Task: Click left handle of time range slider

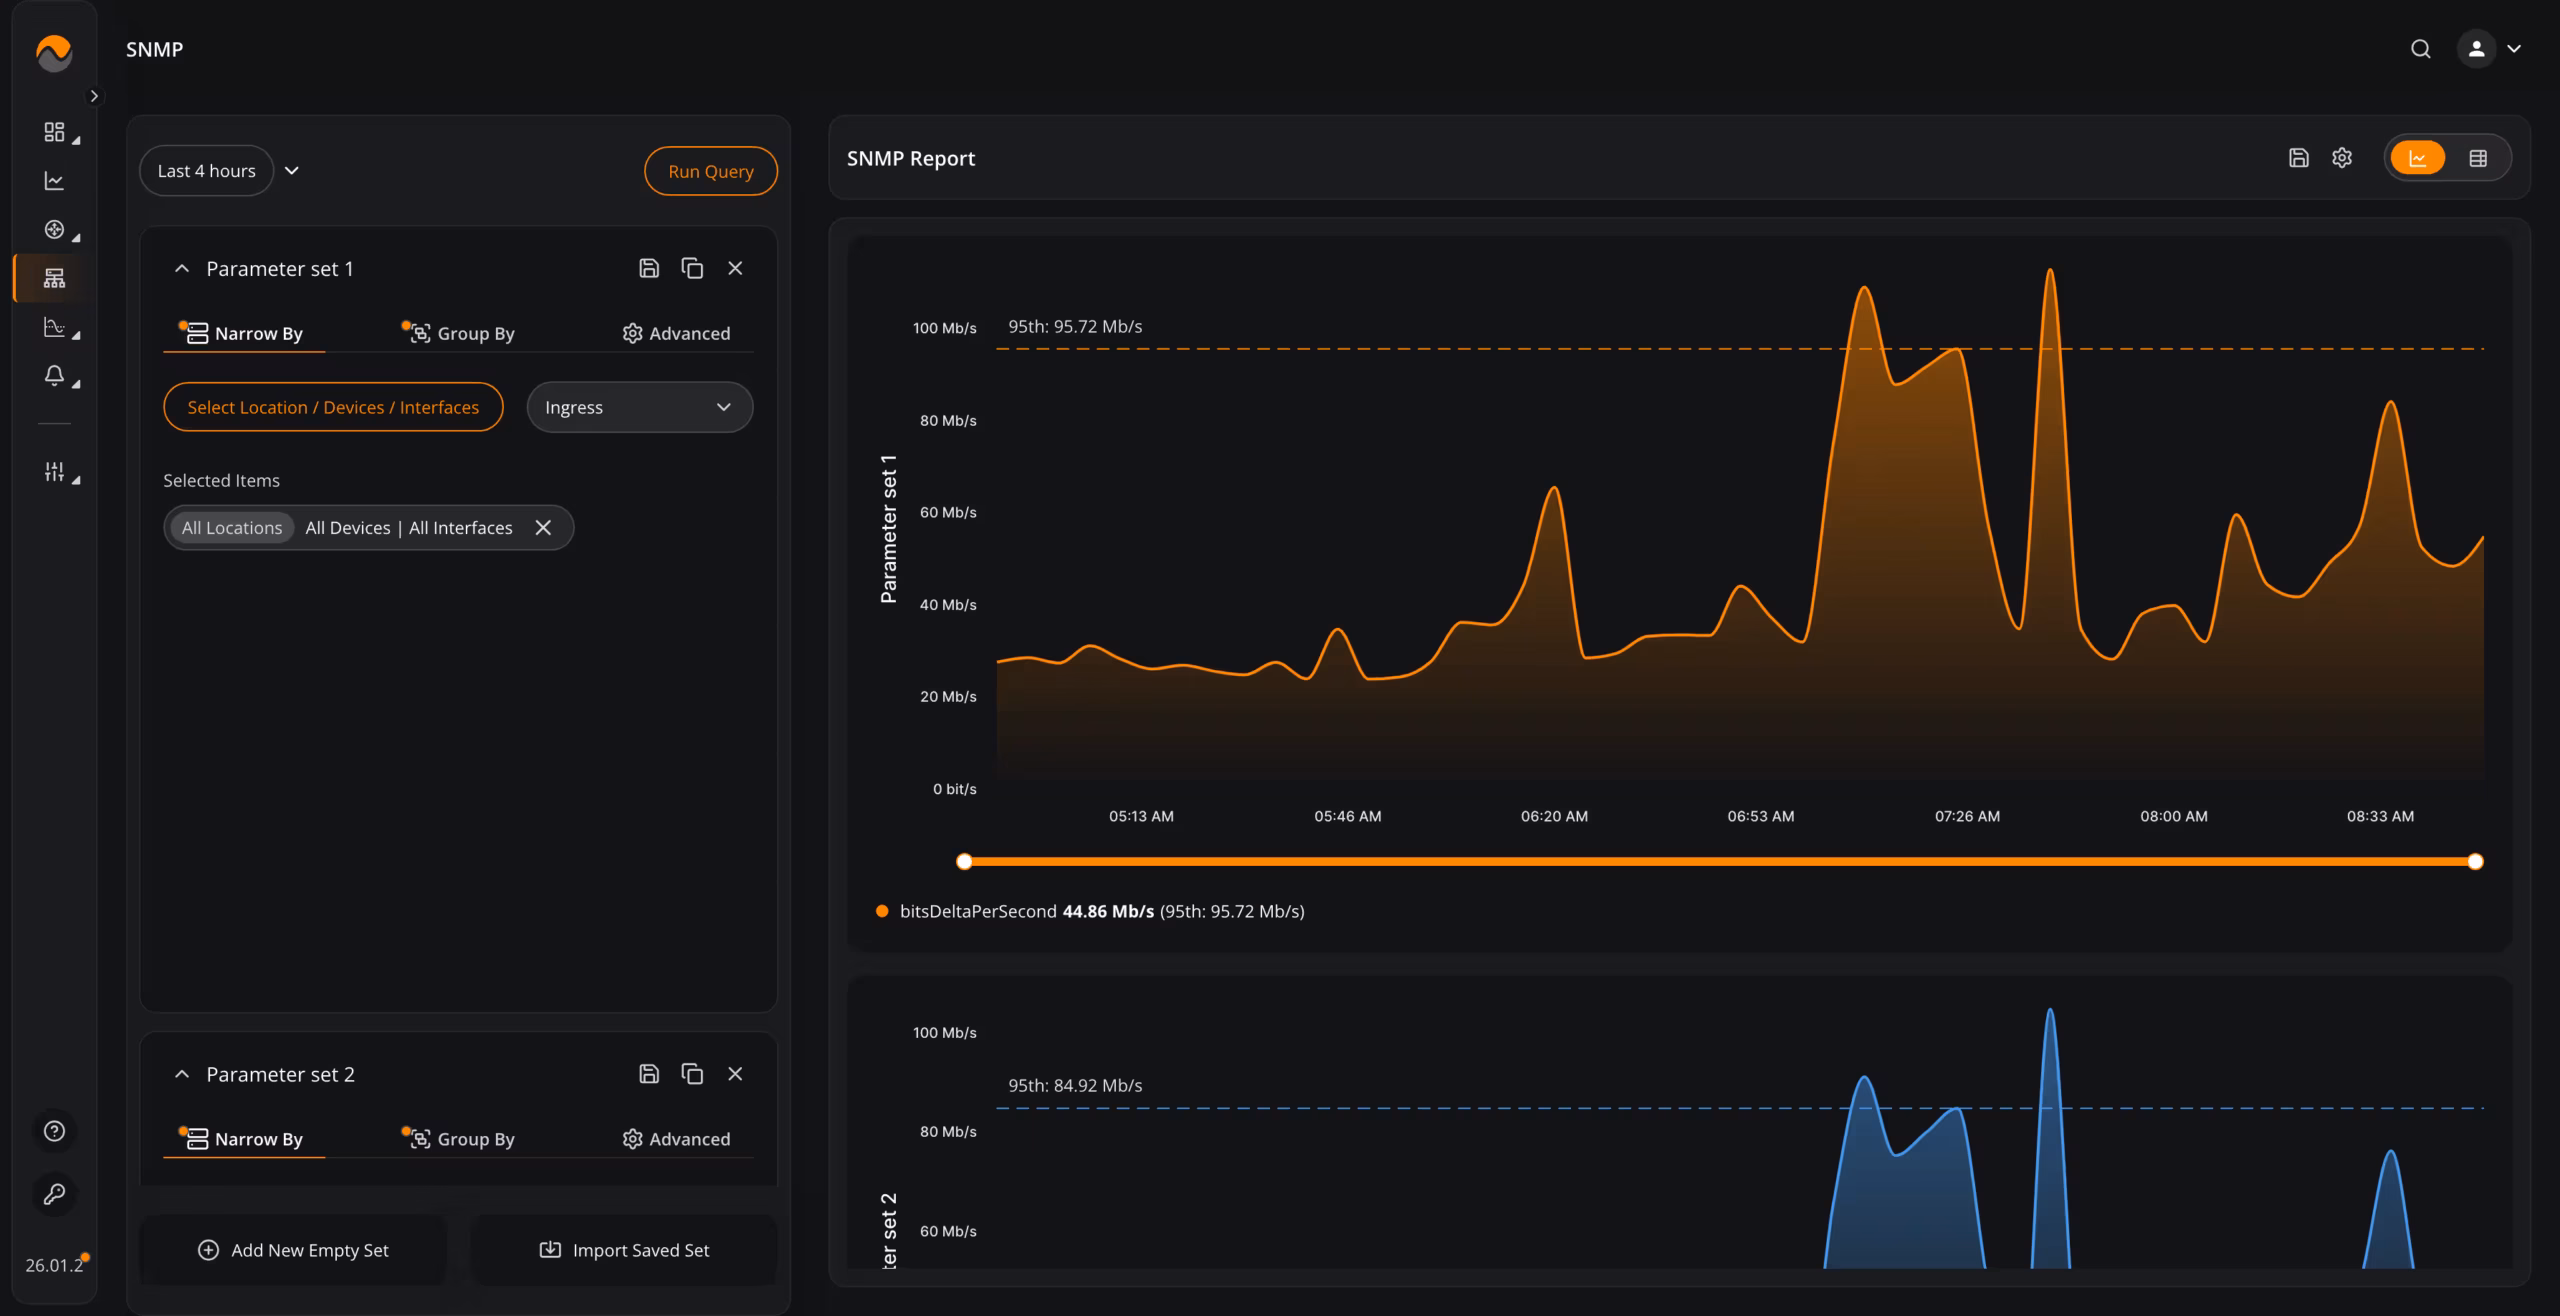Action: point(964,861)
